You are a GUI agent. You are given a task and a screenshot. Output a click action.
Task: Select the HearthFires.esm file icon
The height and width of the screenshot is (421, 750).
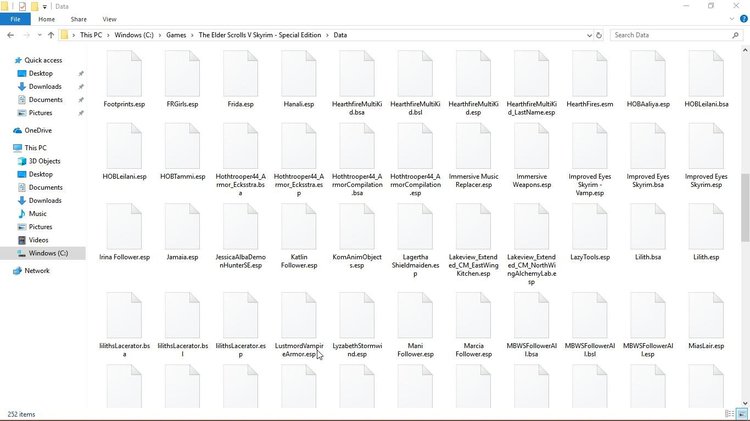(590, 74)
